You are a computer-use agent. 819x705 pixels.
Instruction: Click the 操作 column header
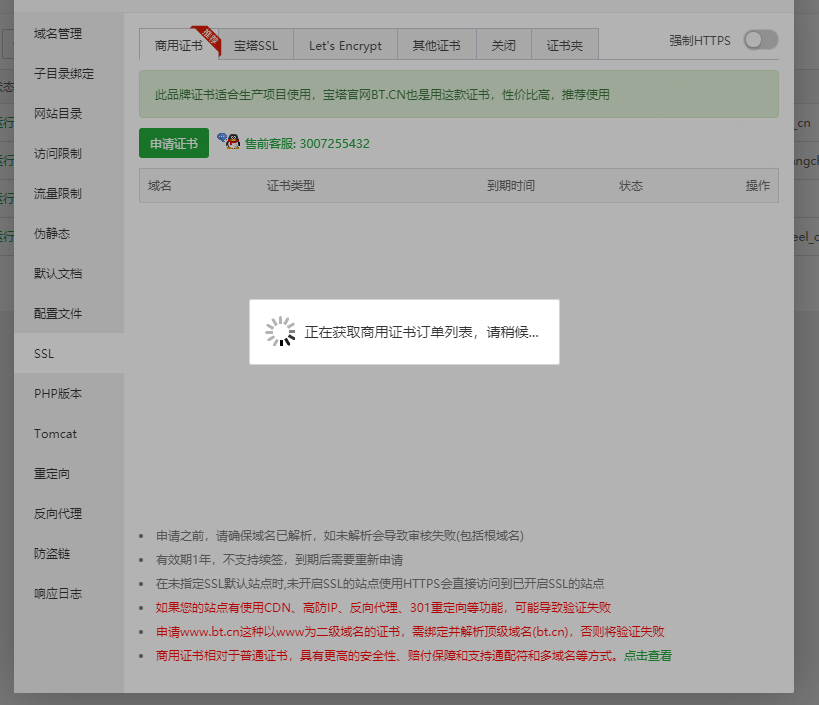[757, 186]
